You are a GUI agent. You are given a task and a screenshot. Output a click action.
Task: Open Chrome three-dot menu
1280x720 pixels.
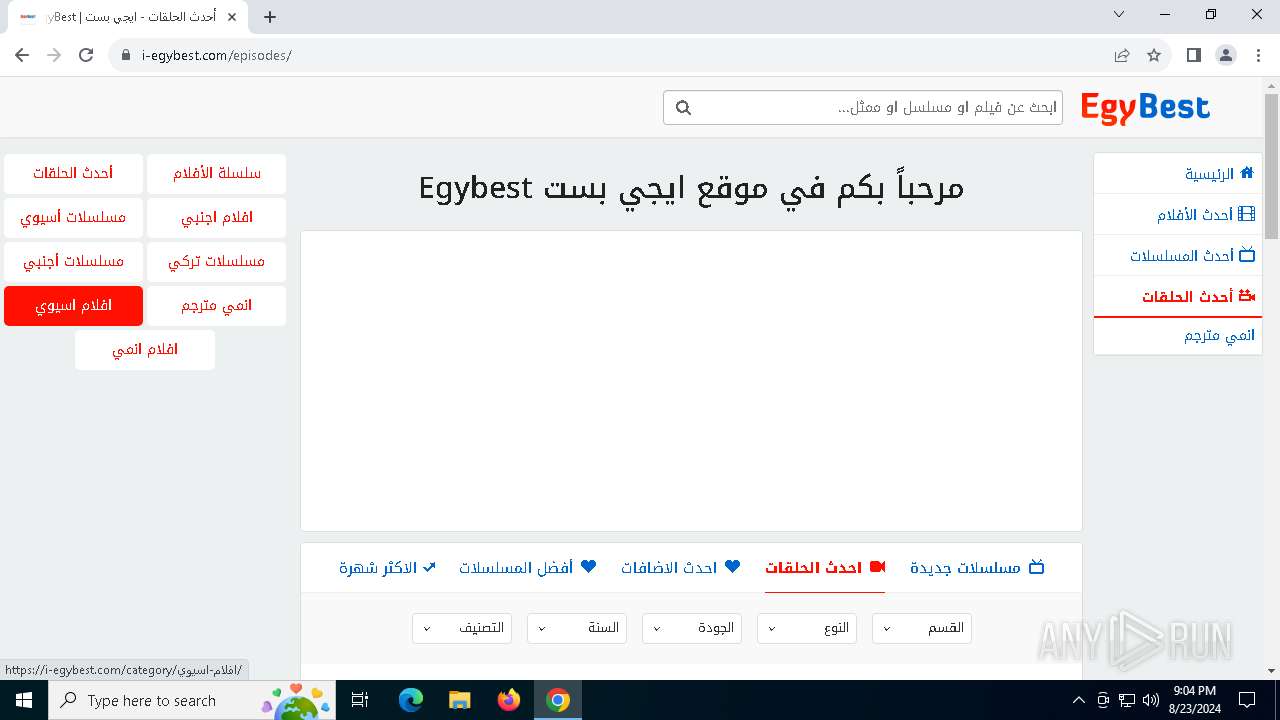(1258, 55)
